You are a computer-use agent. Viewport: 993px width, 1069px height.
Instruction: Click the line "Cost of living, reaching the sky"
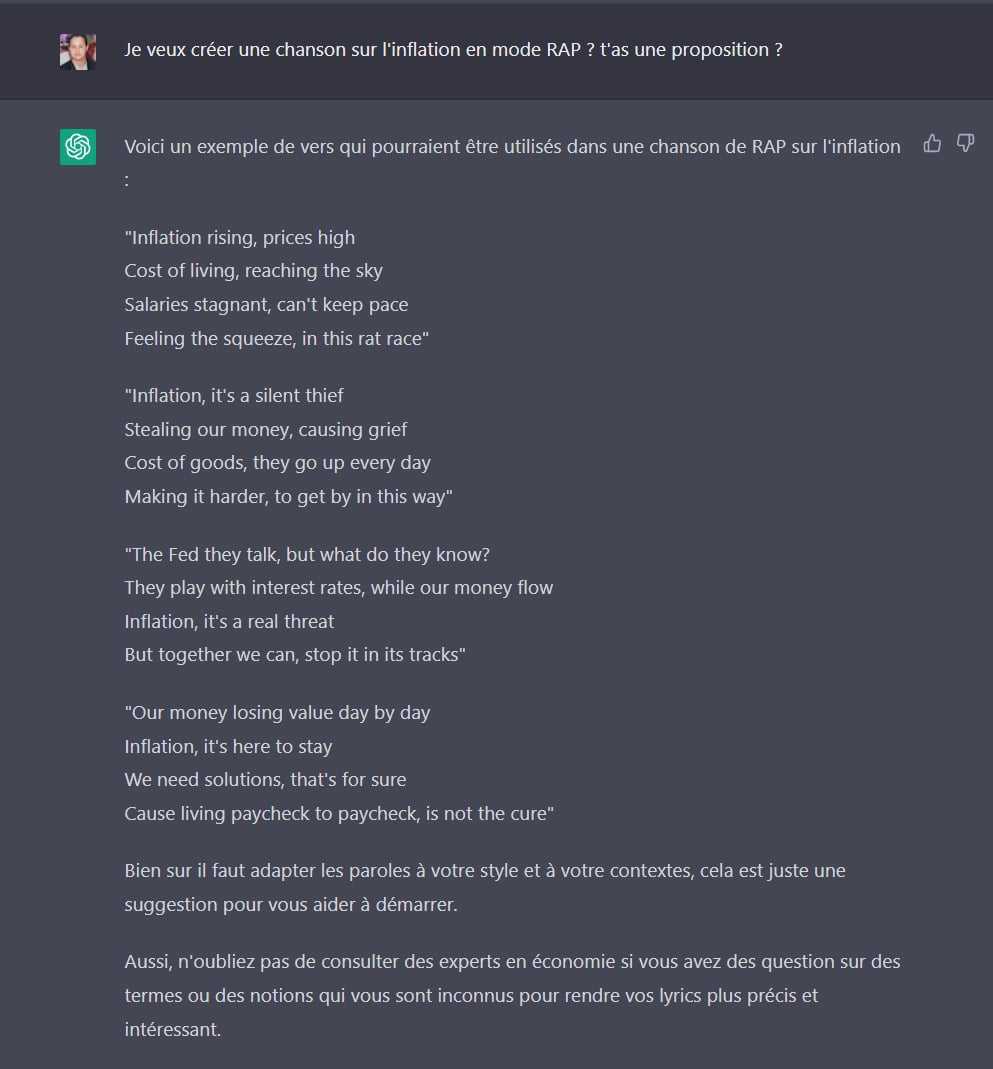click(254, 271)
